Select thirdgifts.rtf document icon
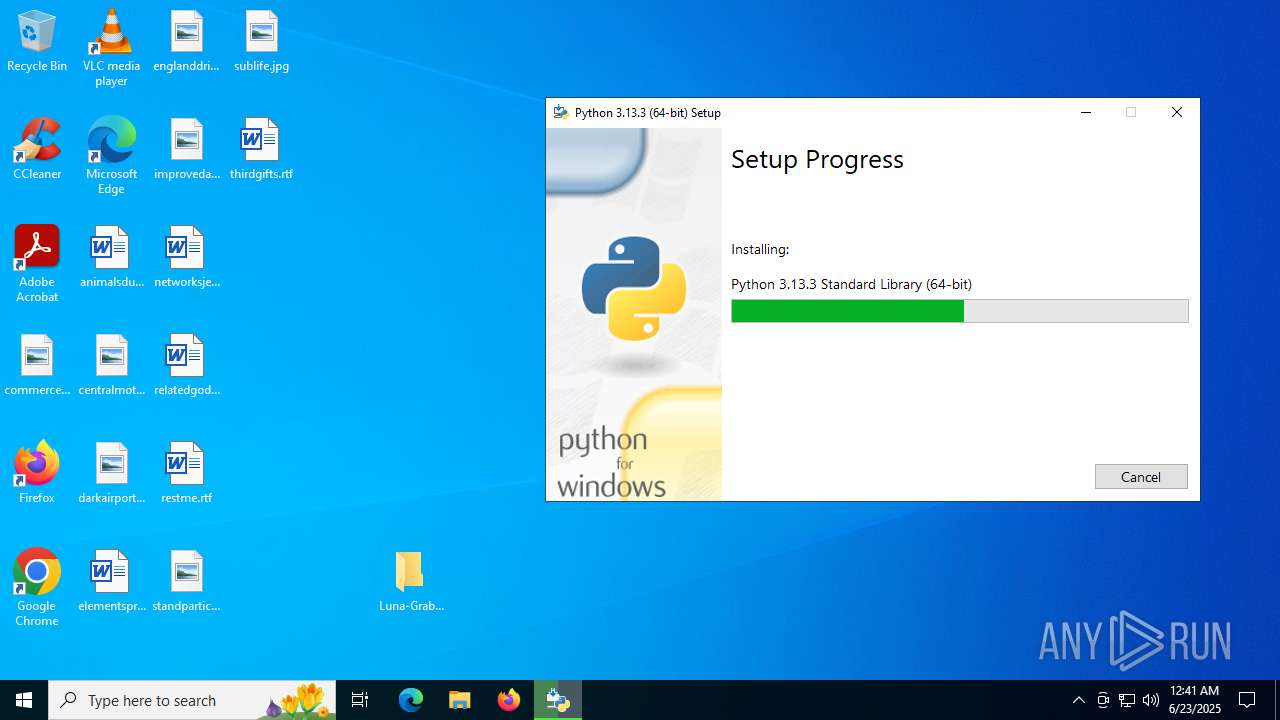This screenshot has width=1280, height=720. click(261, 150)
